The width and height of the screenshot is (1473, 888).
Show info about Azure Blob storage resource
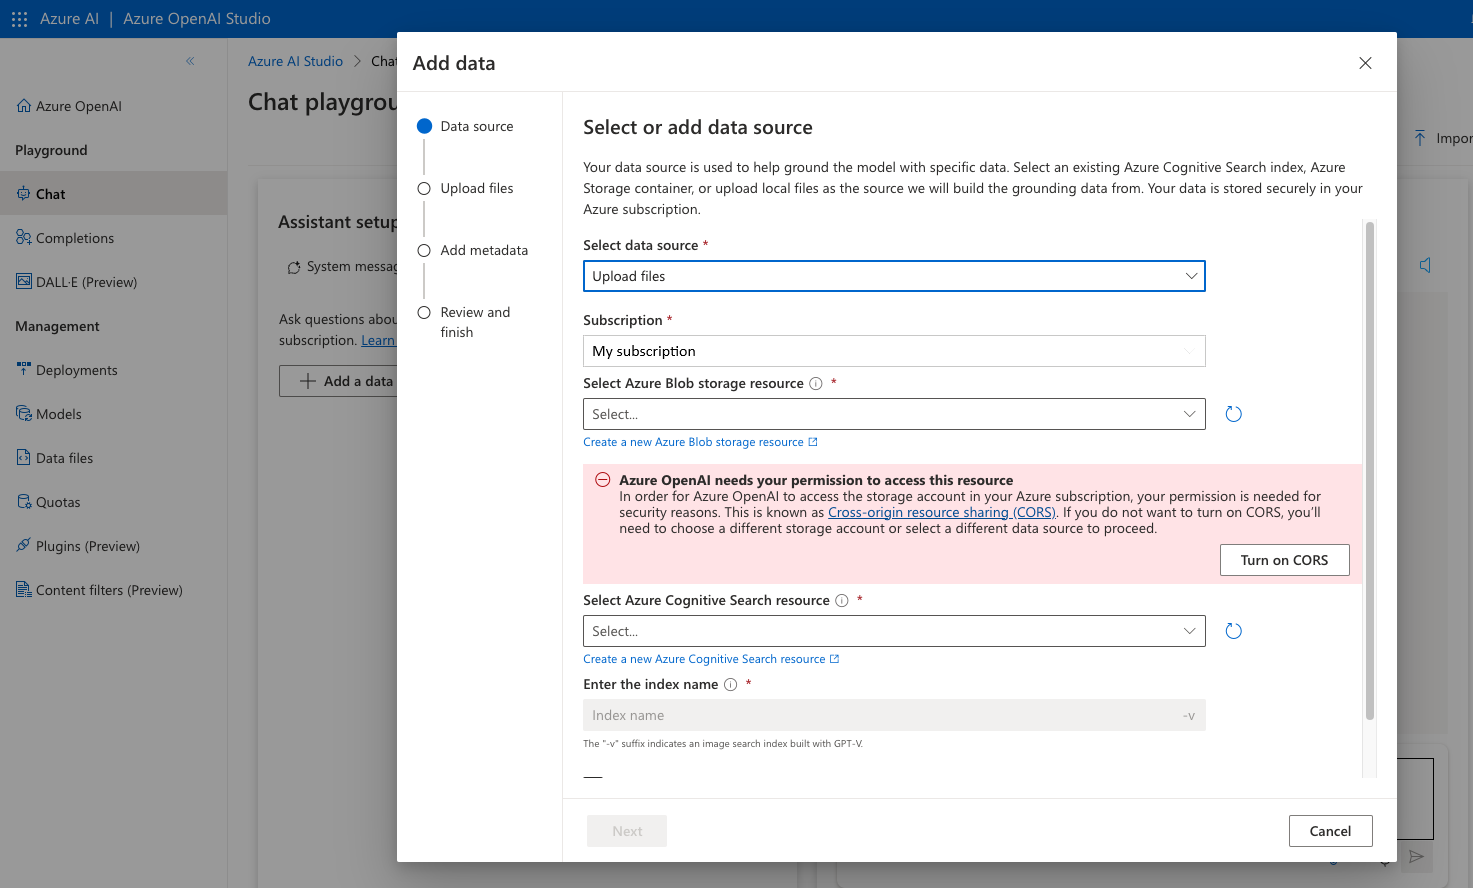(816, 383)
